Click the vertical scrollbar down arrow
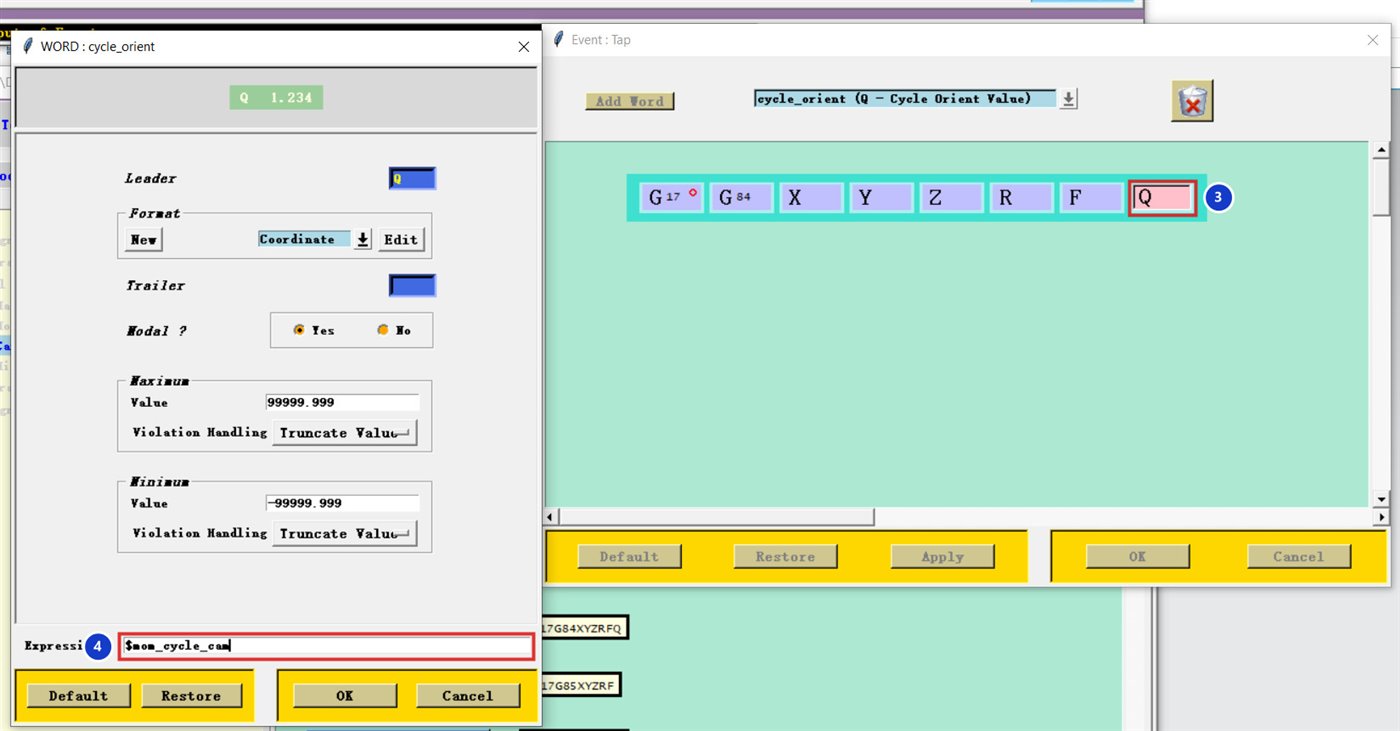Viewport: 1400px width, 731px height. [1382, 499]
